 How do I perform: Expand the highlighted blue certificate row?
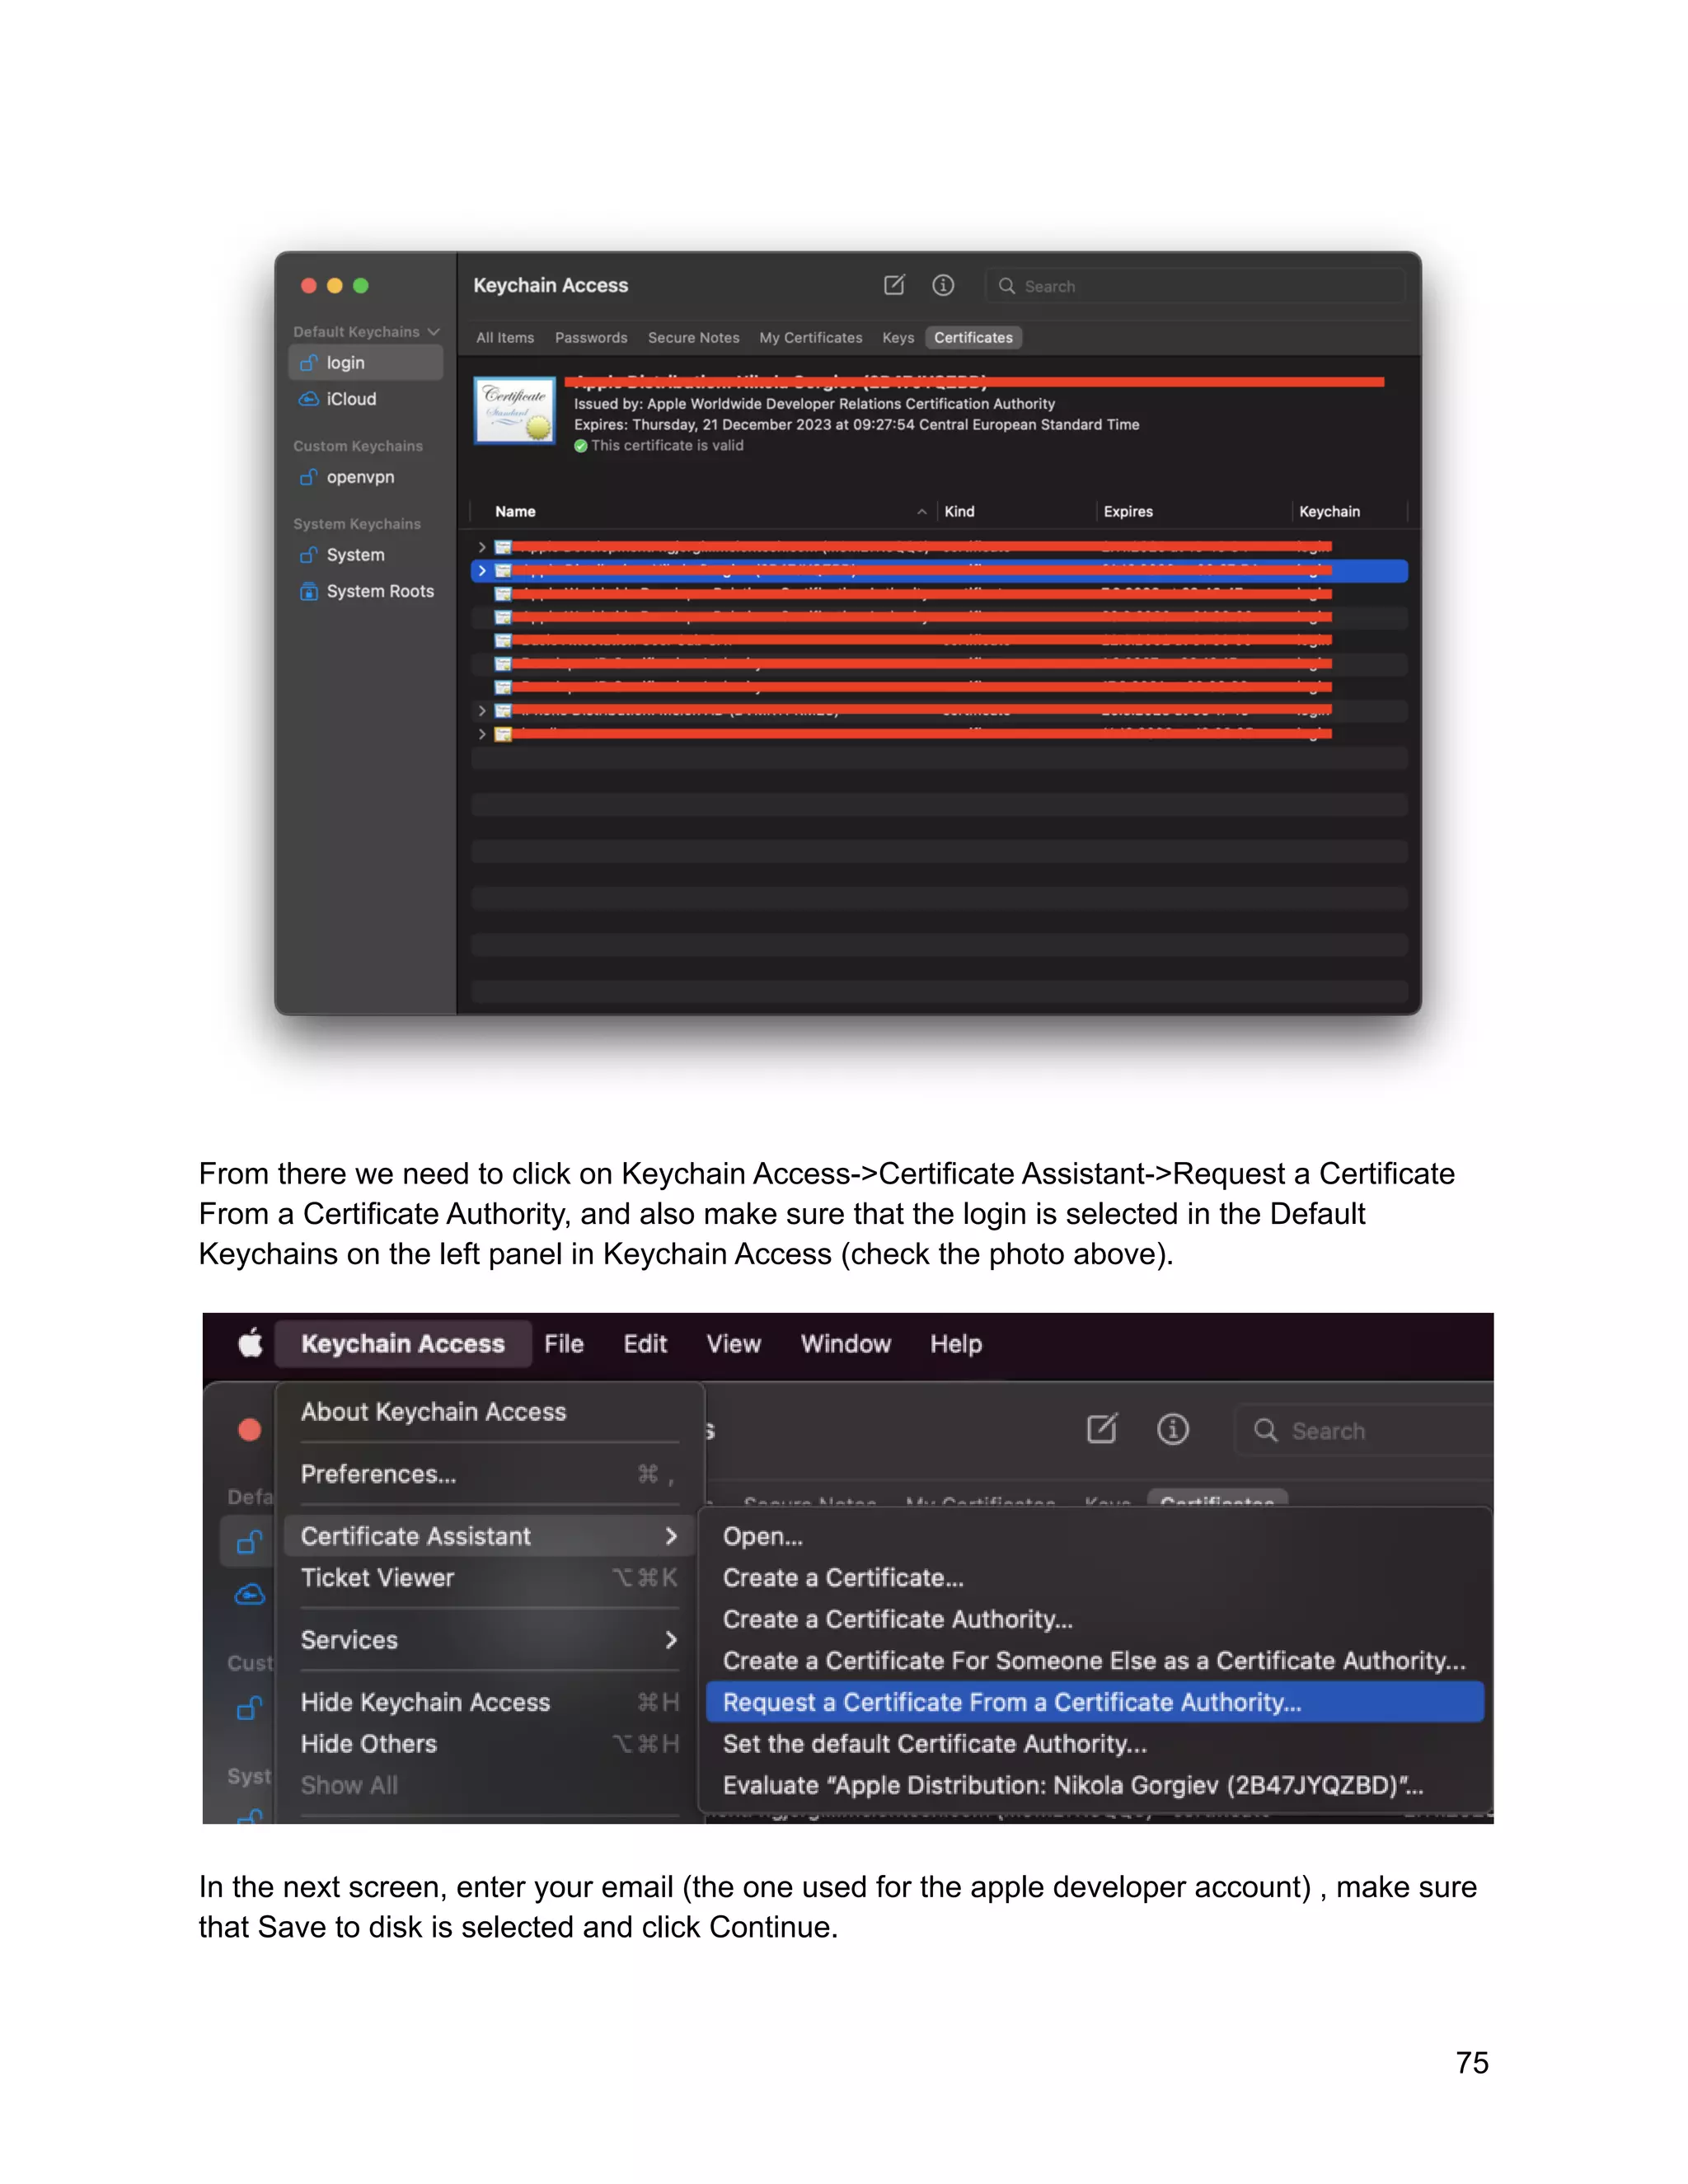point(482,571)
